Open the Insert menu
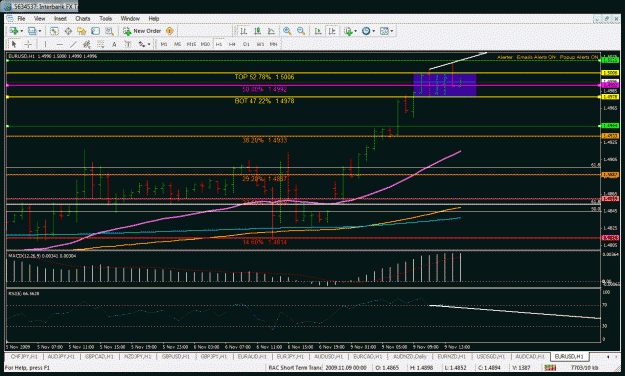 [60, 18]
